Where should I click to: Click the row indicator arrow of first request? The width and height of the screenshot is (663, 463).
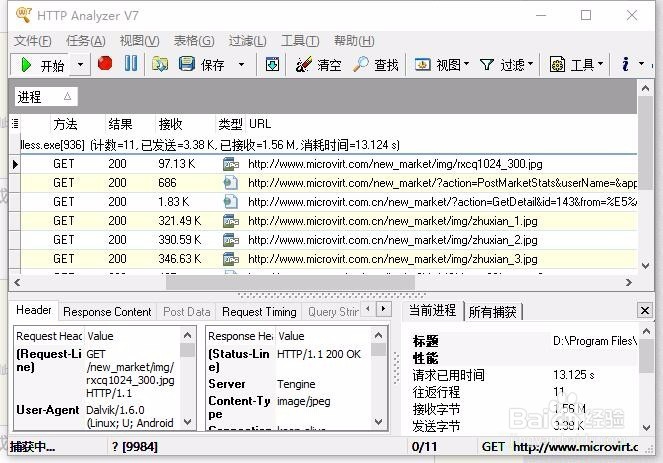(15, 164)
